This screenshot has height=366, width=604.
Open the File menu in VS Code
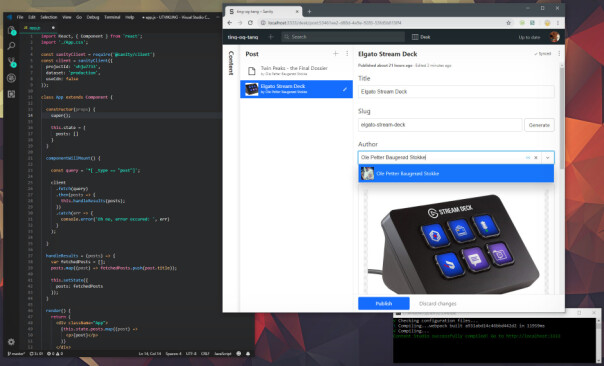click(20, 17)
